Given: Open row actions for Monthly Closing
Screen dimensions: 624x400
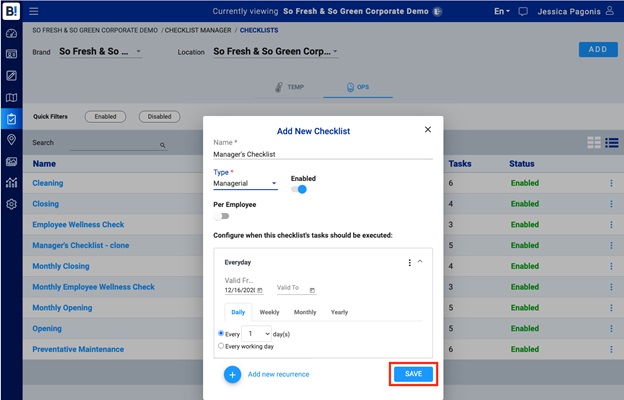Looking at the screenshot, I should (611, 266).
